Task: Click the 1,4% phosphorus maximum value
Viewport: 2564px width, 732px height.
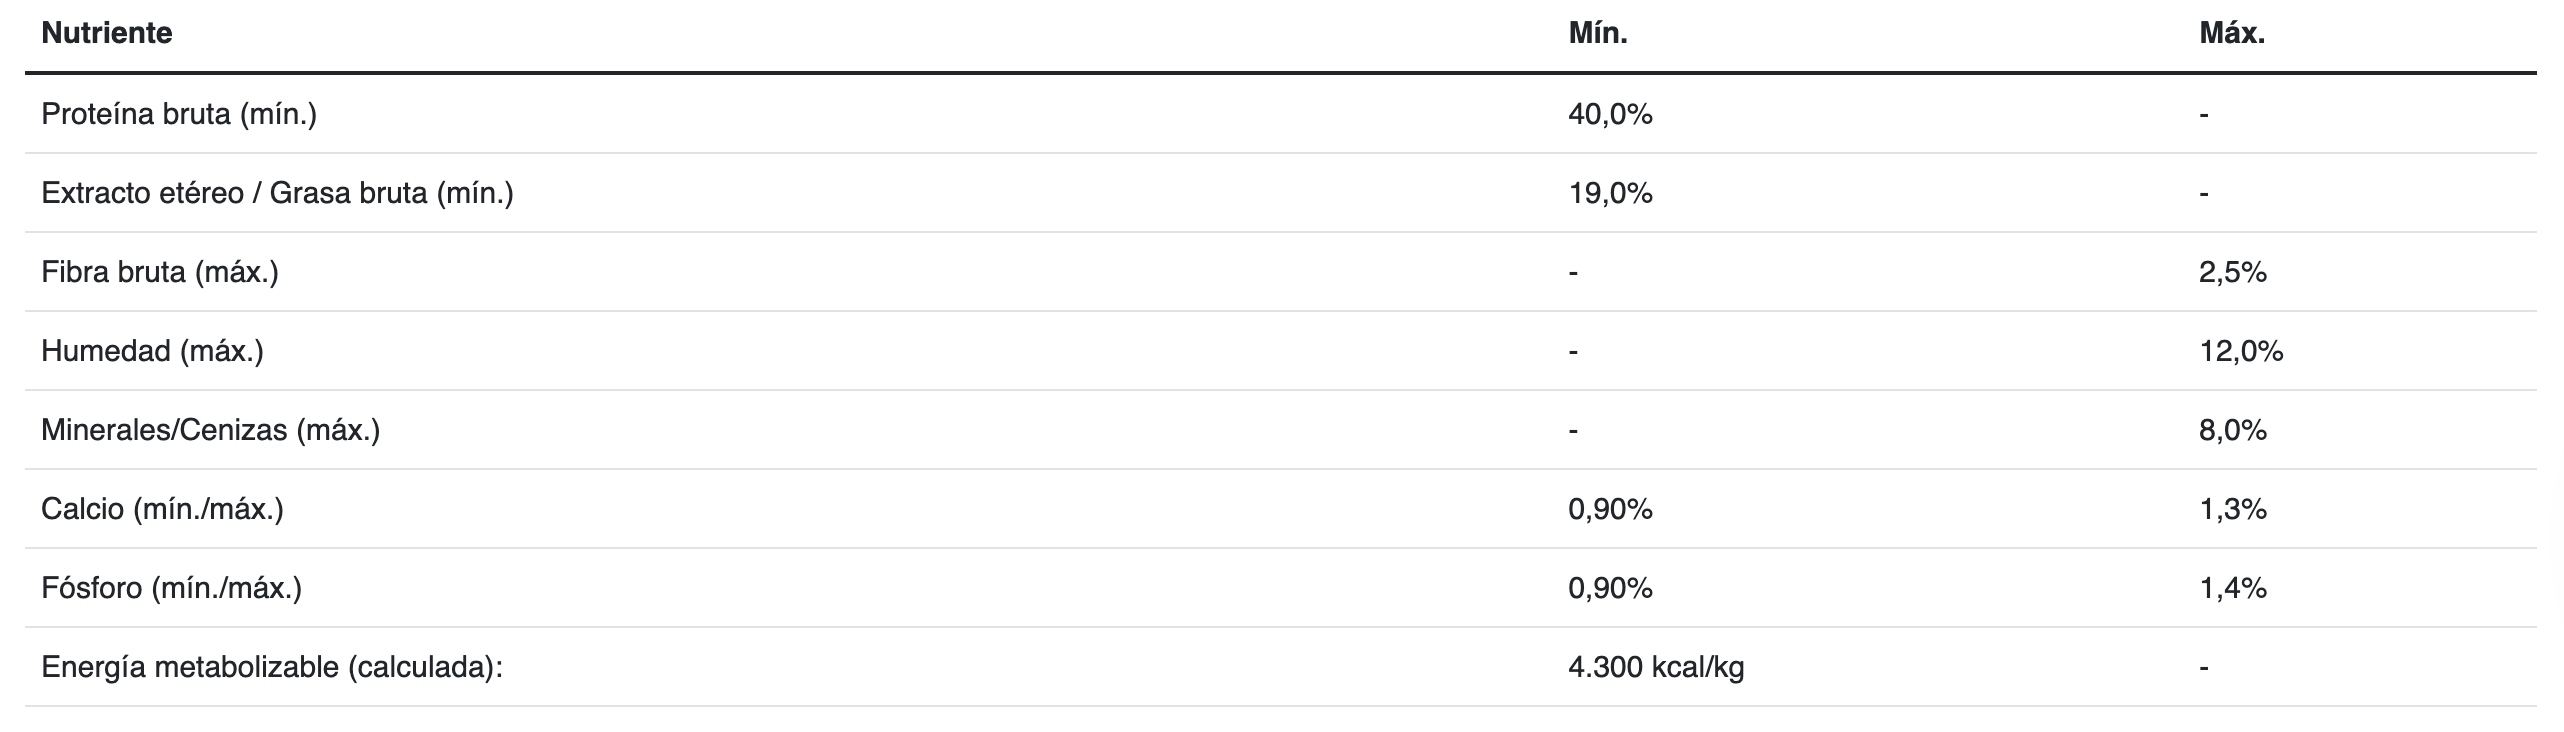Action: (2232, 588)
